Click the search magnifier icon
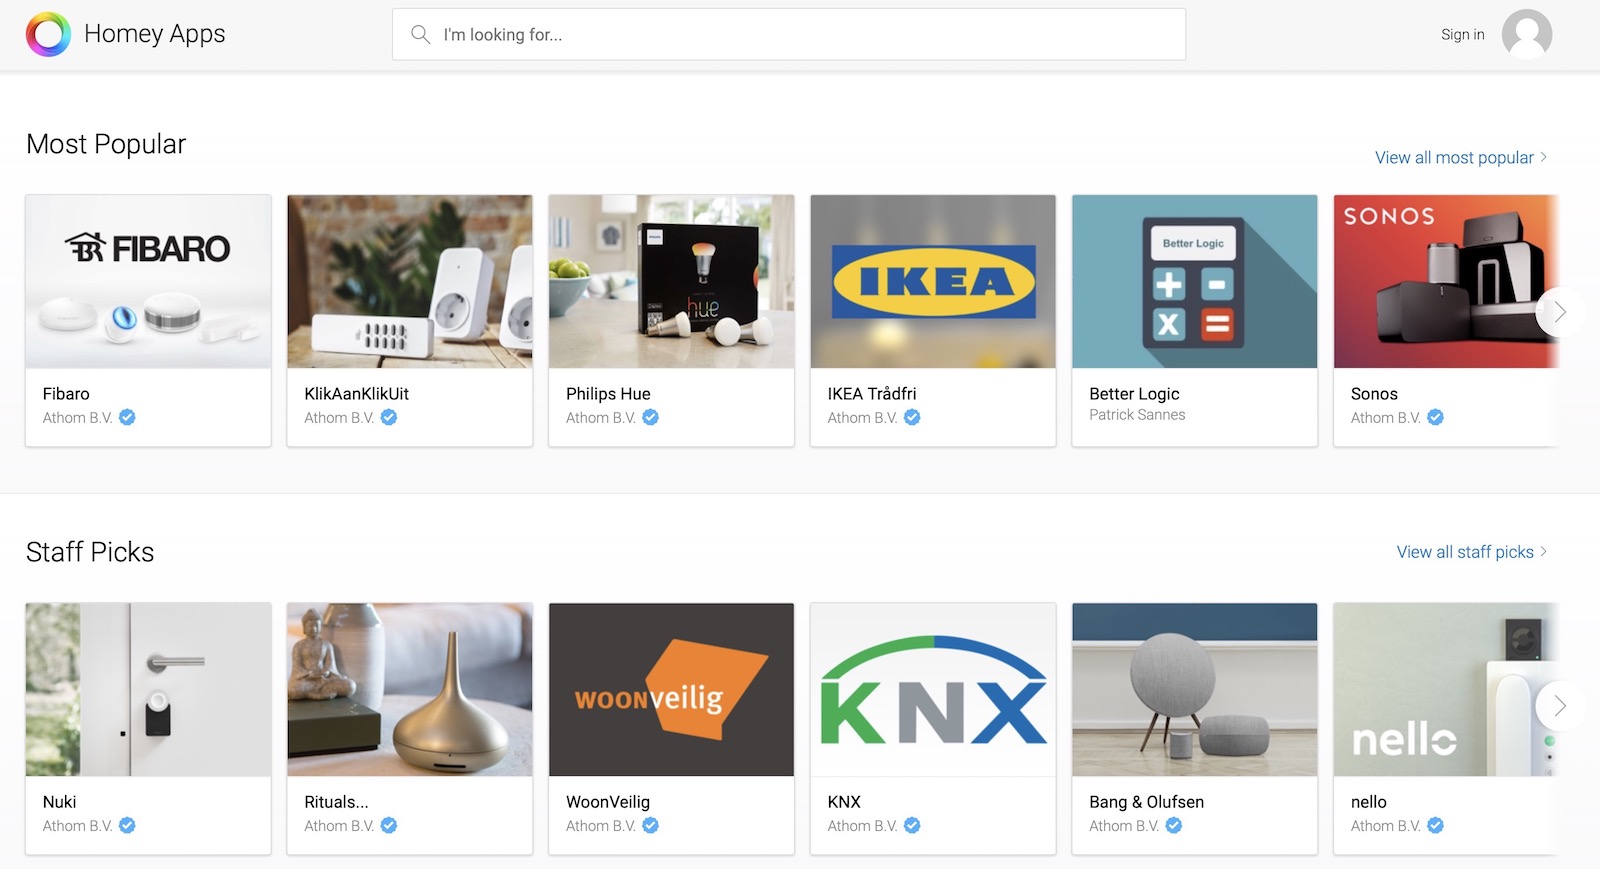The image size is (1600, 869). (420, 34)
